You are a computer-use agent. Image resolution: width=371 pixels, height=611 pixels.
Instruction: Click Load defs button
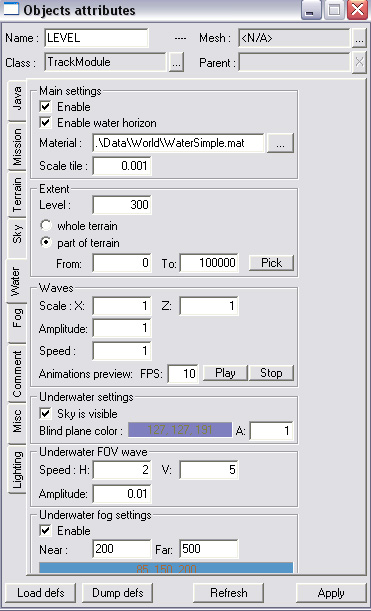41,593
